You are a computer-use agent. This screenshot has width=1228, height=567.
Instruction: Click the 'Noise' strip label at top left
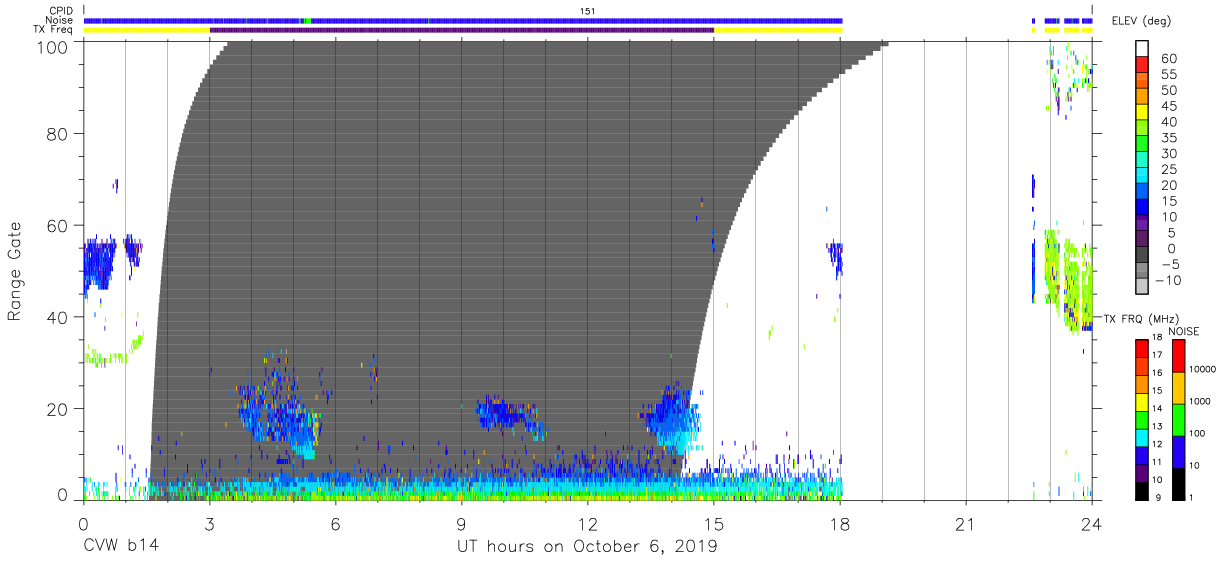(x=61, y=20)
